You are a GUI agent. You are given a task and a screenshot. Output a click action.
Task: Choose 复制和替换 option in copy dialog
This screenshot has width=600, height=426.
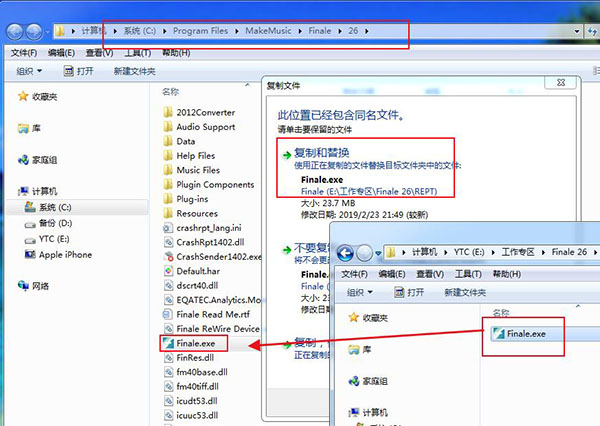coord(321,153)
